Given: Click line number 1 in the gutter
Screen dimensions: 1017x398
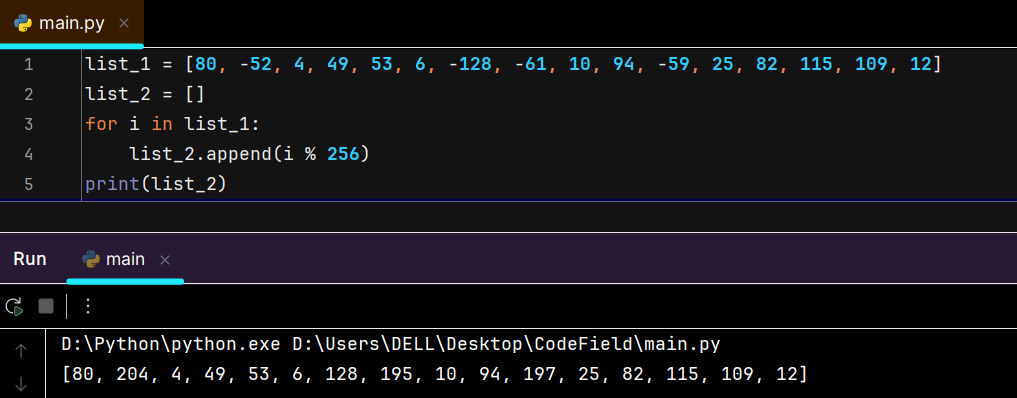Looking at the screenshot, I should [x=28, y=65].
